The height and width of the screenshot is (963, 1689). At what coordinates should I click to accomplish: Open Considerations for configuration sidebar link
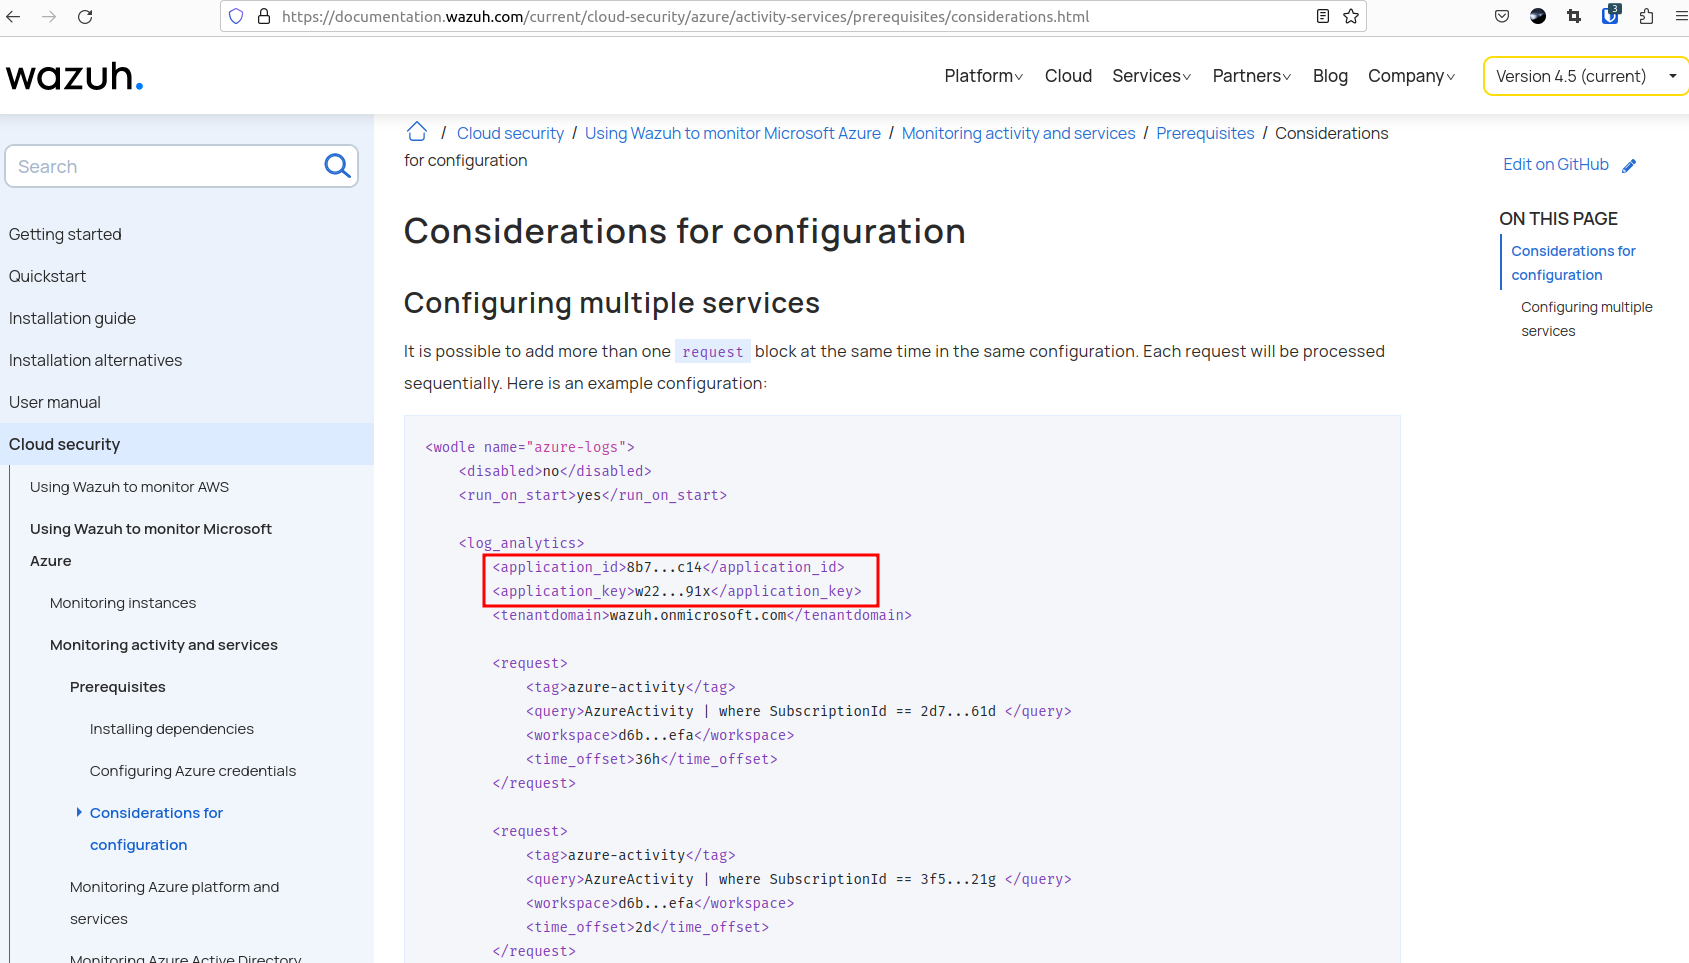(x=156, y=829)
